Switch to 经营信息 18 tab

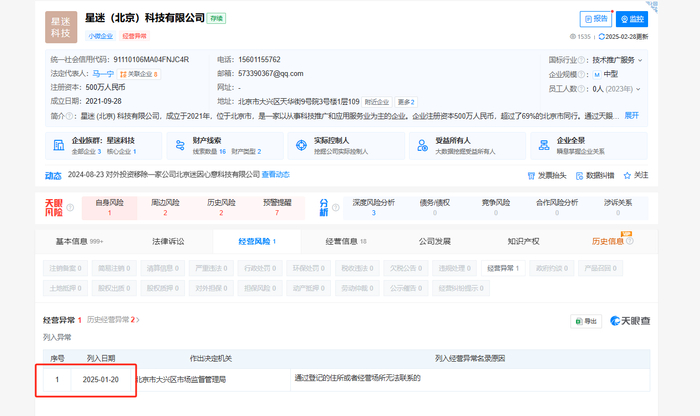tap(346, 241)
